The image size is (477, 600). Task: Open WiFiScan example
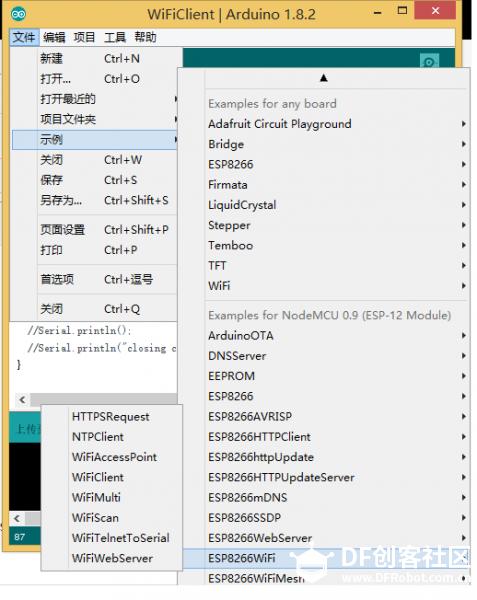111,518
